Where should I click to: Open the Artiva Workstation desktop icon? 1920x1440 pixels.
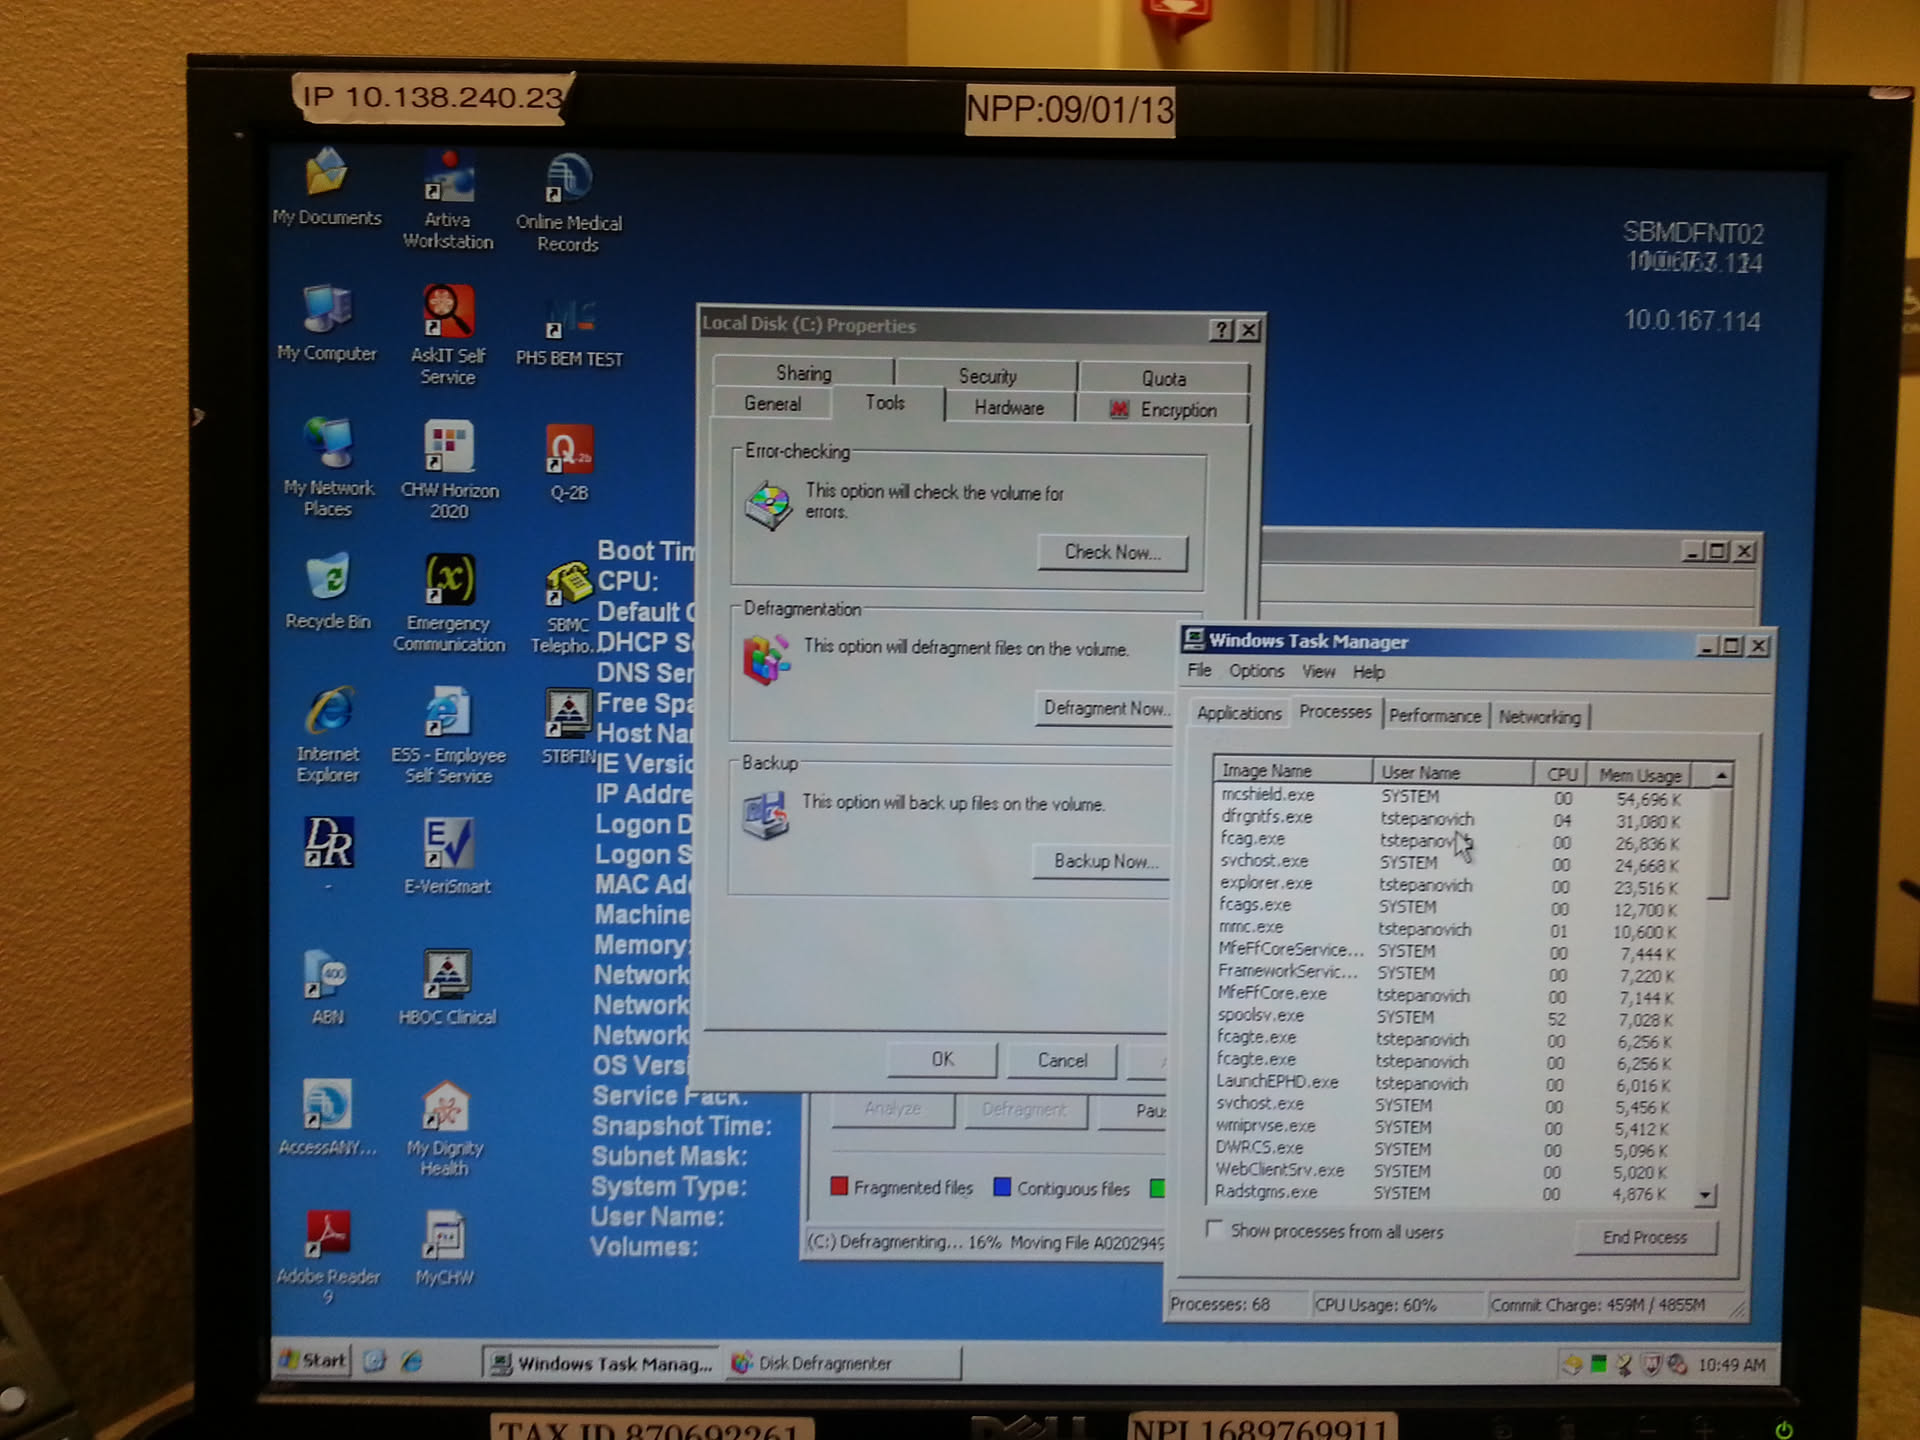point(448,180)
